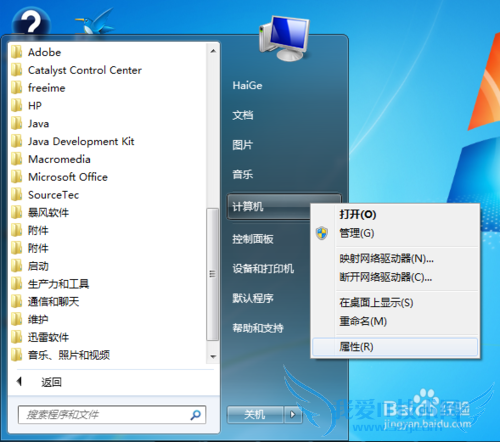Click the back arrow beside 返回

point(19,381)
